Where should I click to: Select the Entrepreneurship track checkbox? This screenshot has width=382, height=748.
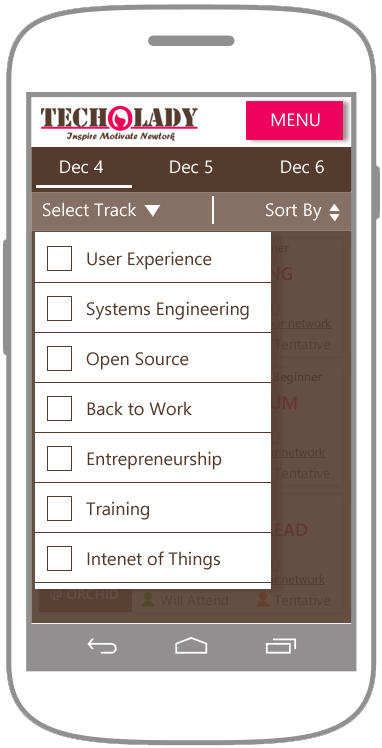click(60, 458)
